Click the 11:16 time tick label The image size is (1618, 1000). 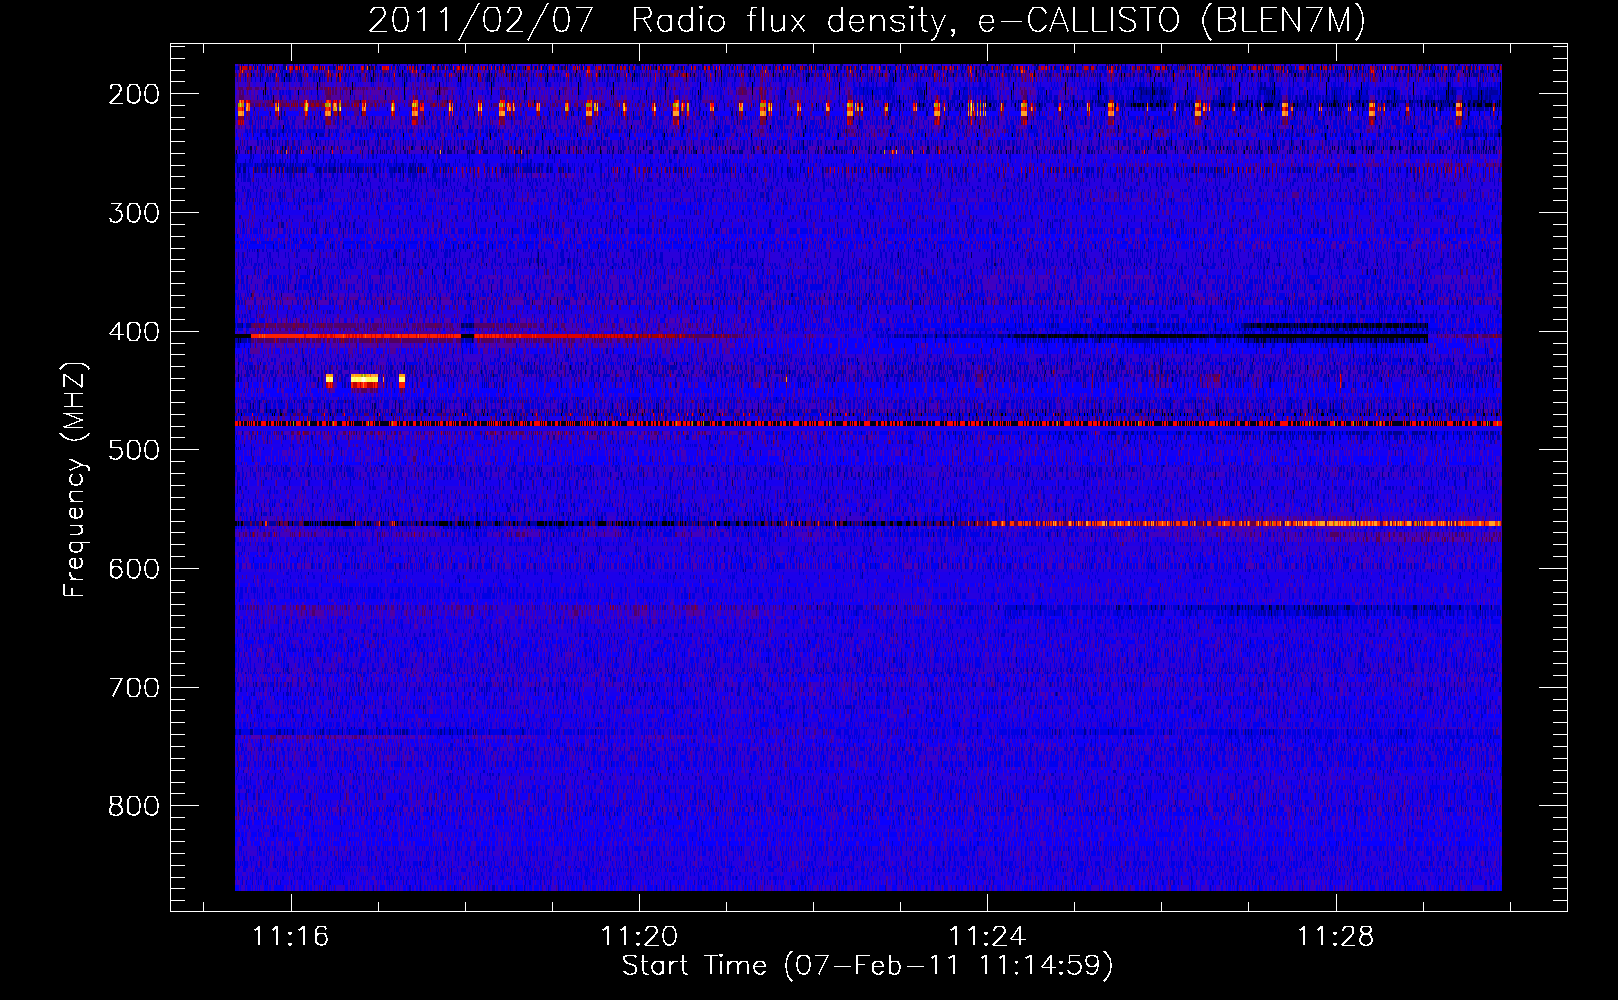290,937
